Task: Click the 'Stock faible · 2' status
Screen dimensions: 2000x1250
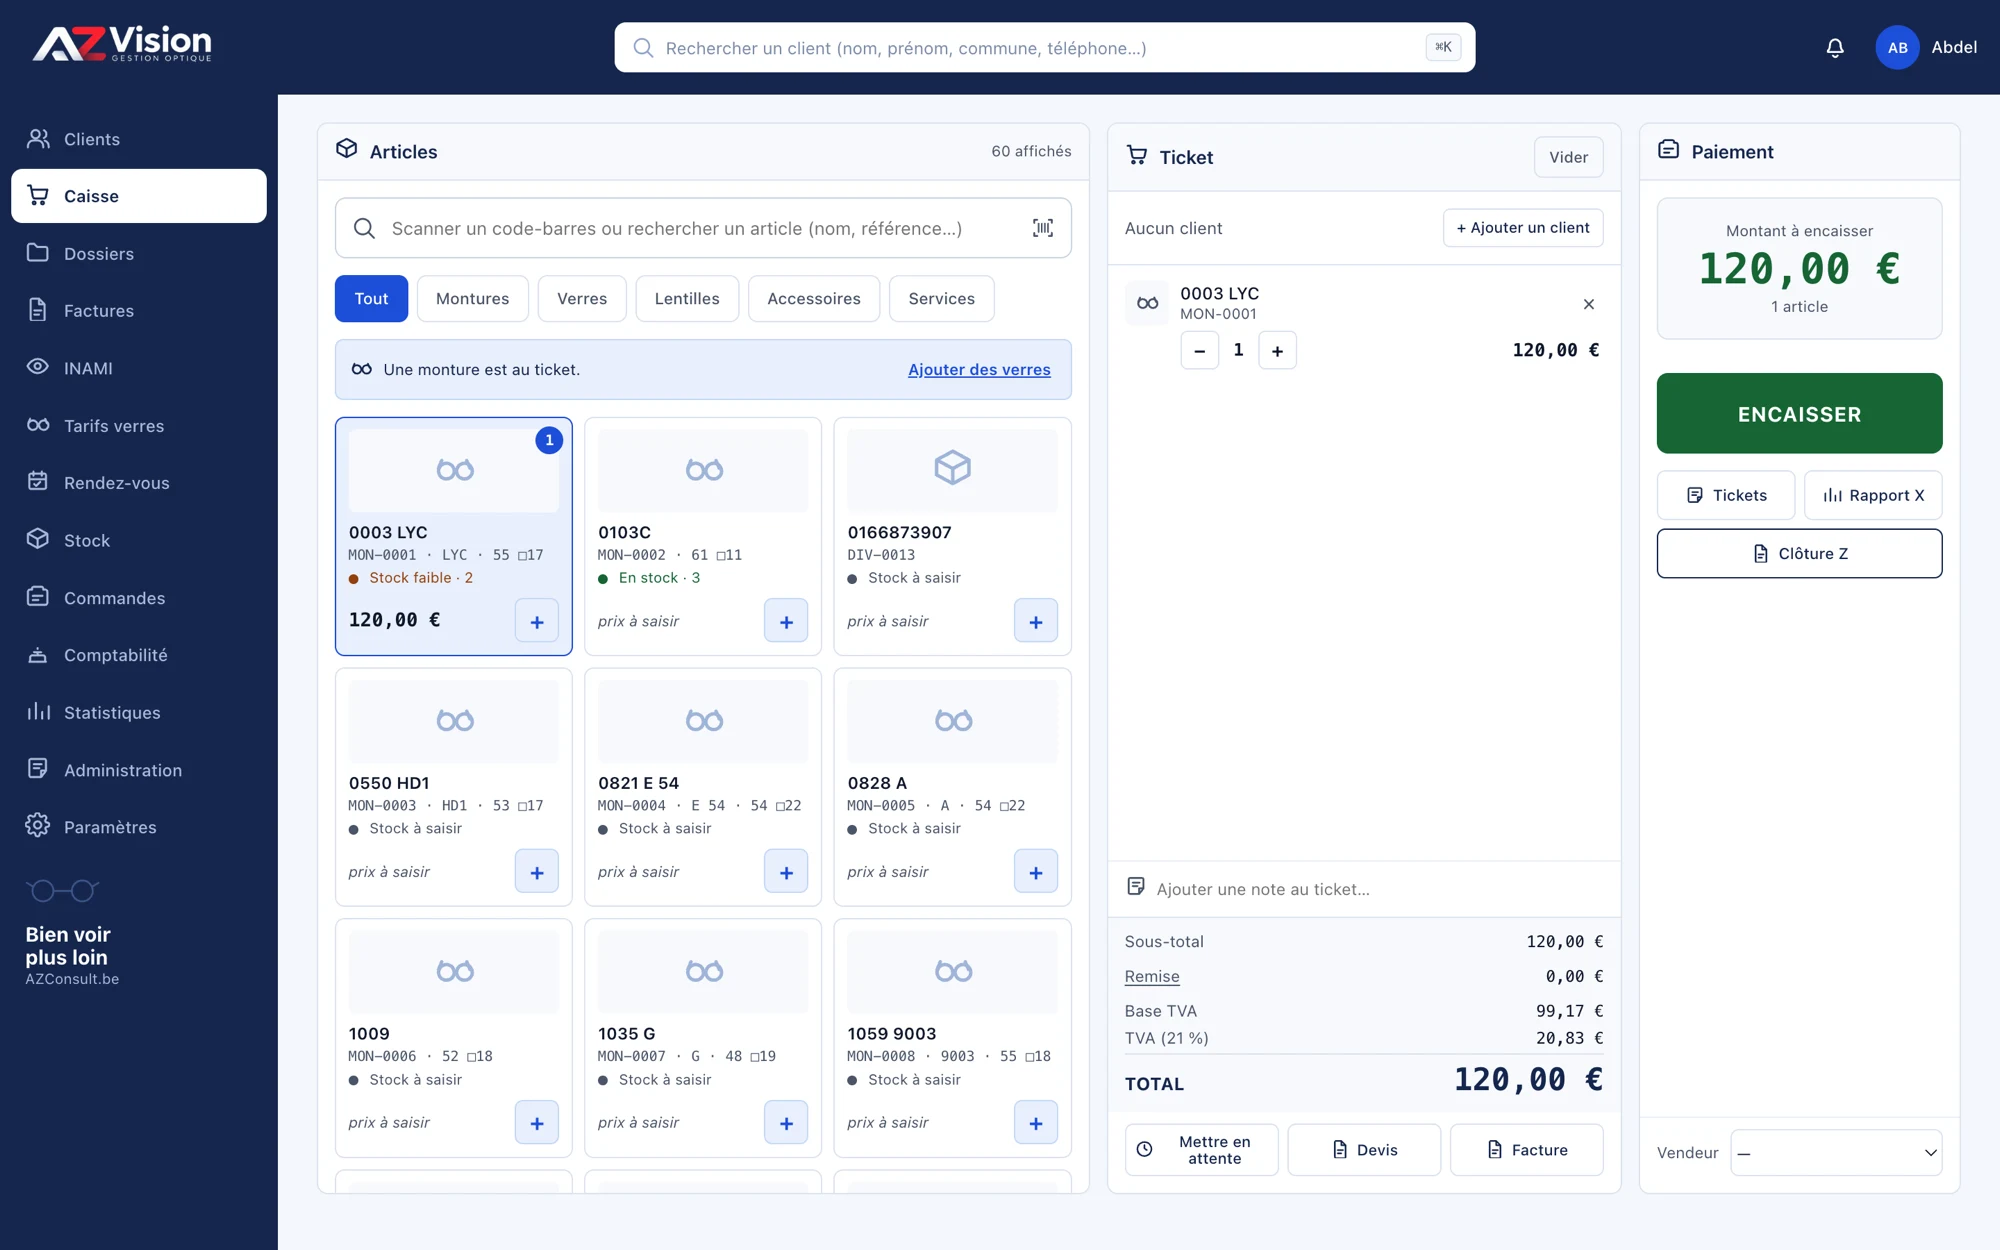Action: tap(421, 578)
